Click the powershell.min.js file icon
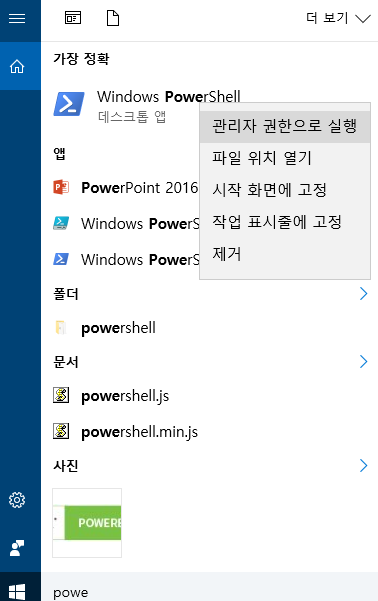Image resolution: width=378 pixels, height=601 pixels. (x=61, y=431)
